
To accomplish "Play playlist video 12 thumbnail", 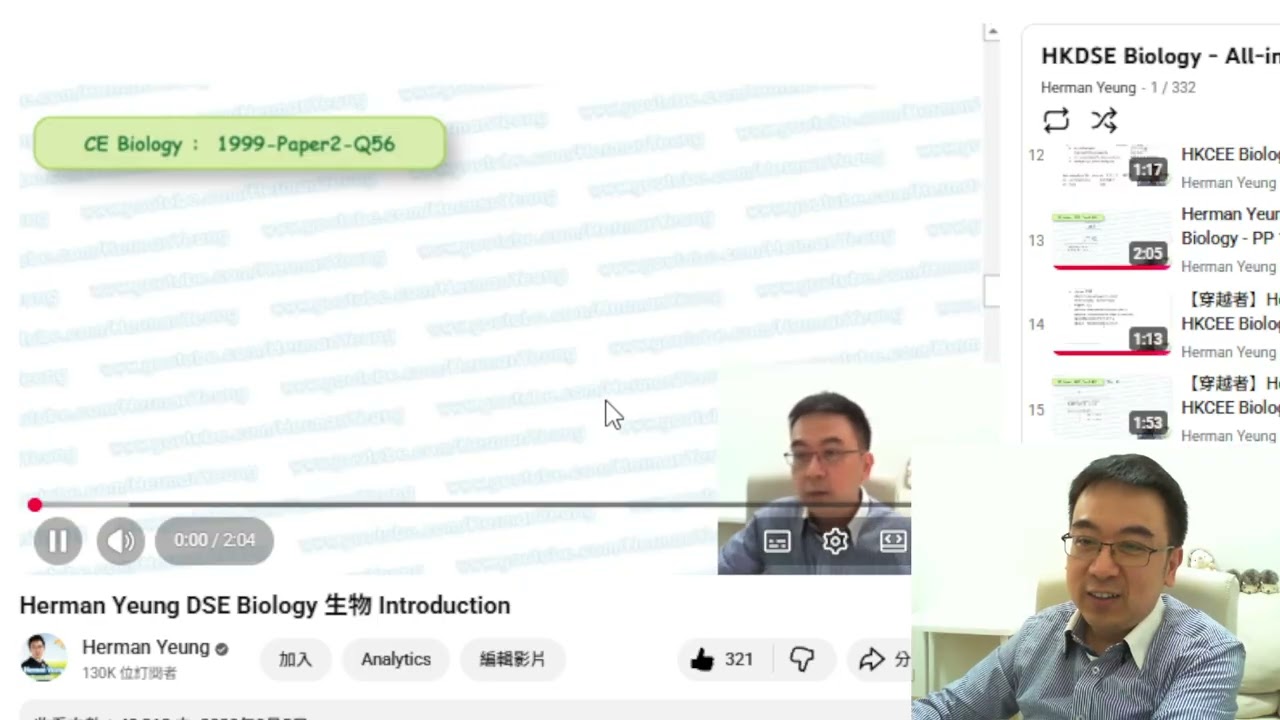I will click(1112, 164).
